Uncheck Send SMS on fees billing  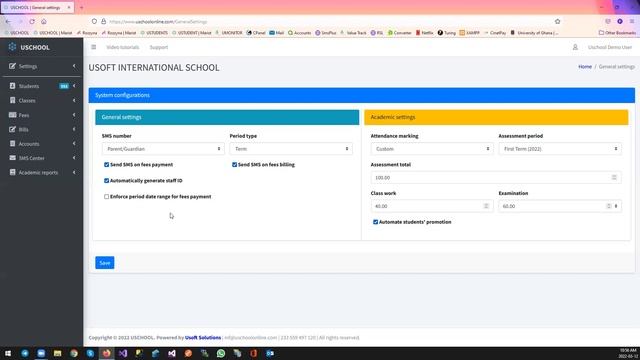(x=234, y=164)
